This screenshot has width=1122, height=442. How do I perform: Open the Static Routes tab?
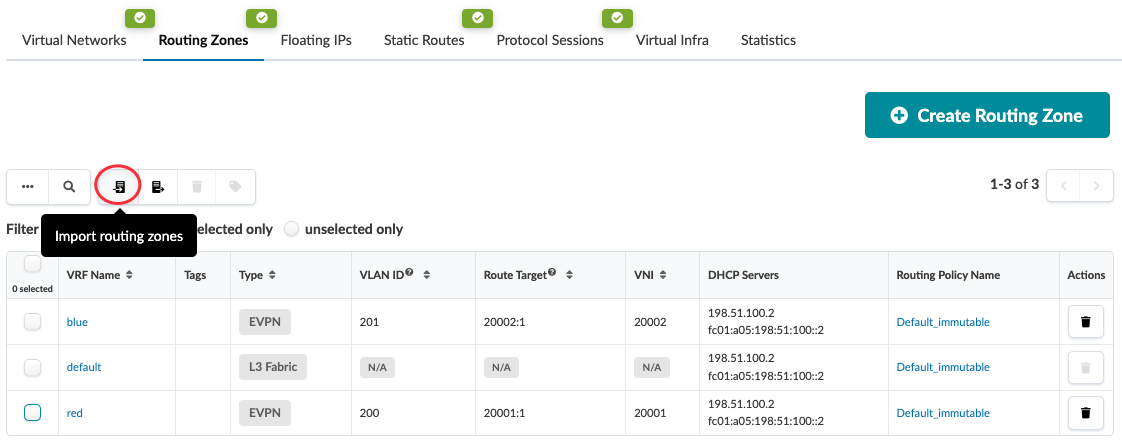click(424, 41)
